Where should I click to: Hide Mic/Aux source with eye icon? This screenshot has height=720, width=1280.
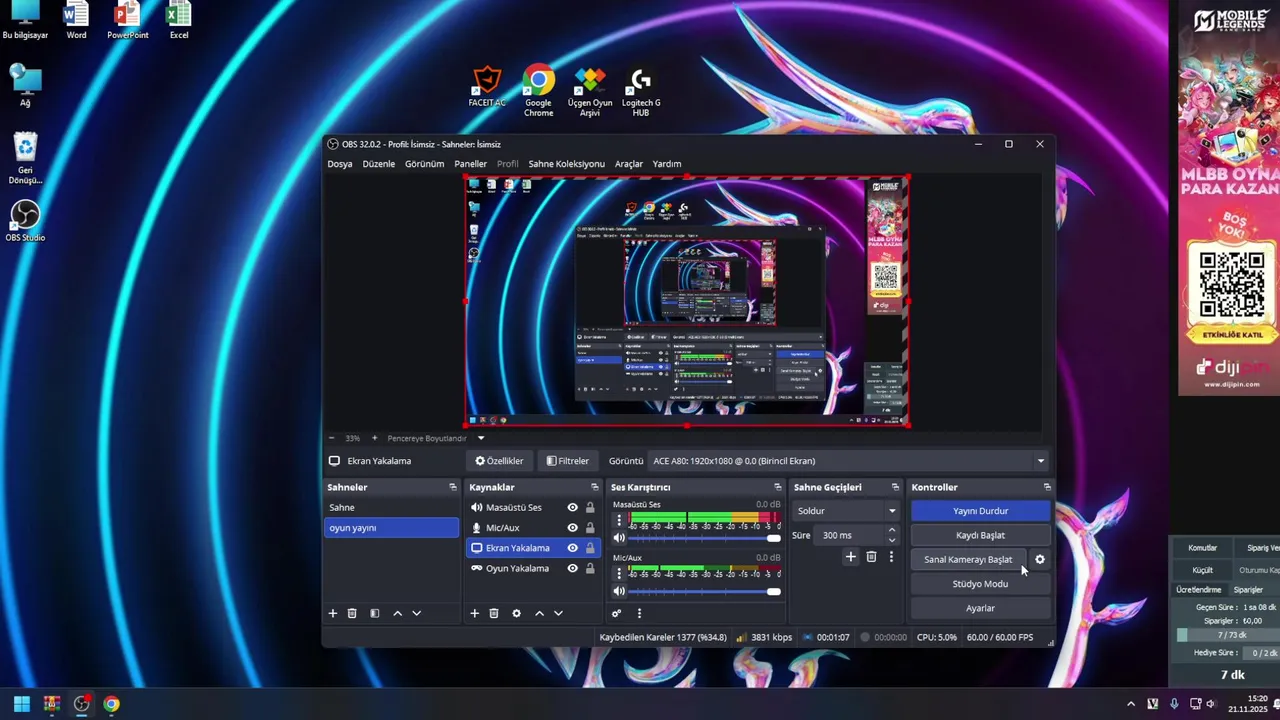573,528
